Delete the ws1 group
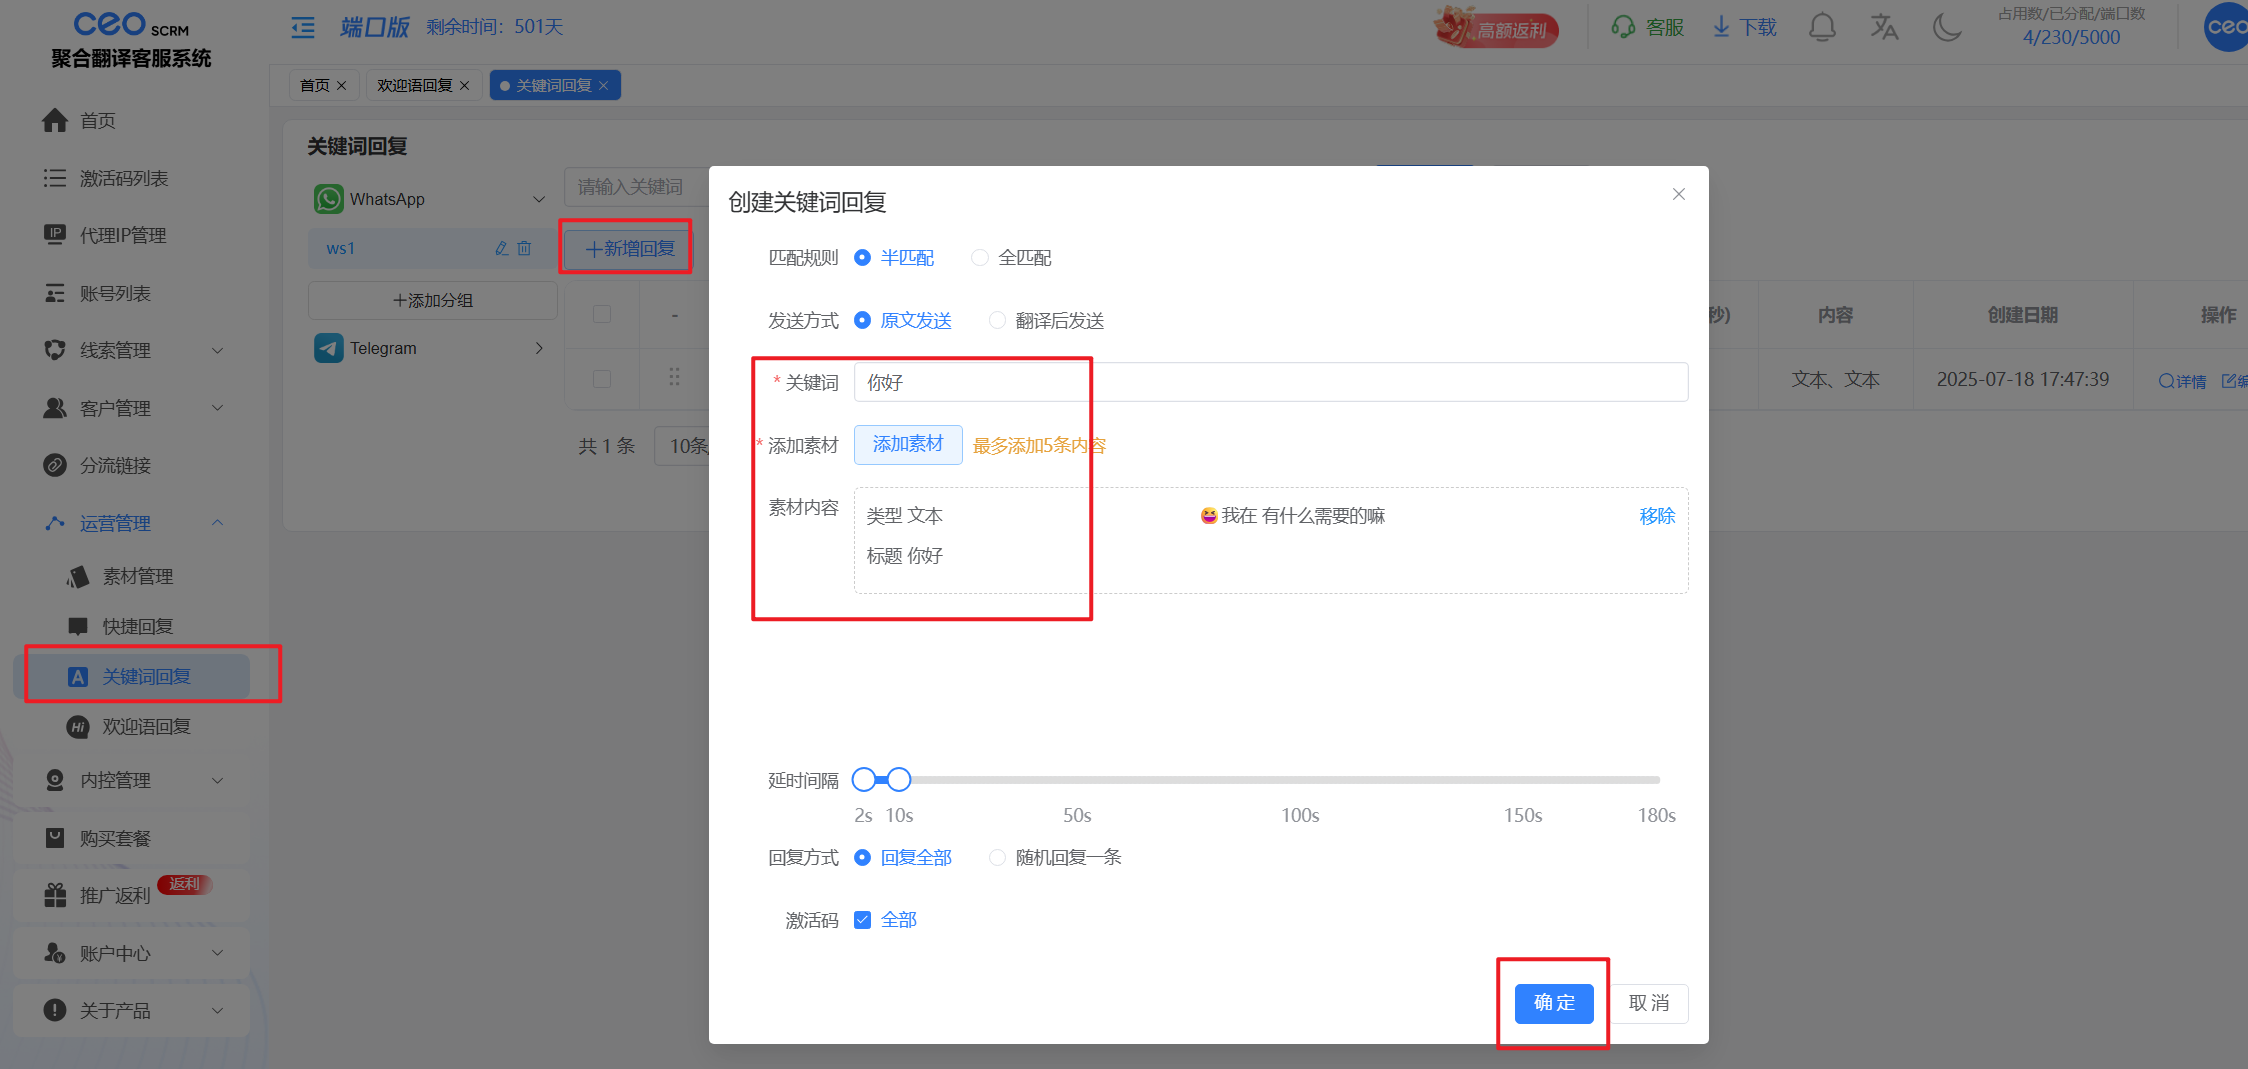The width and height of the screenshot is (2248, 1069). point(524,248)
